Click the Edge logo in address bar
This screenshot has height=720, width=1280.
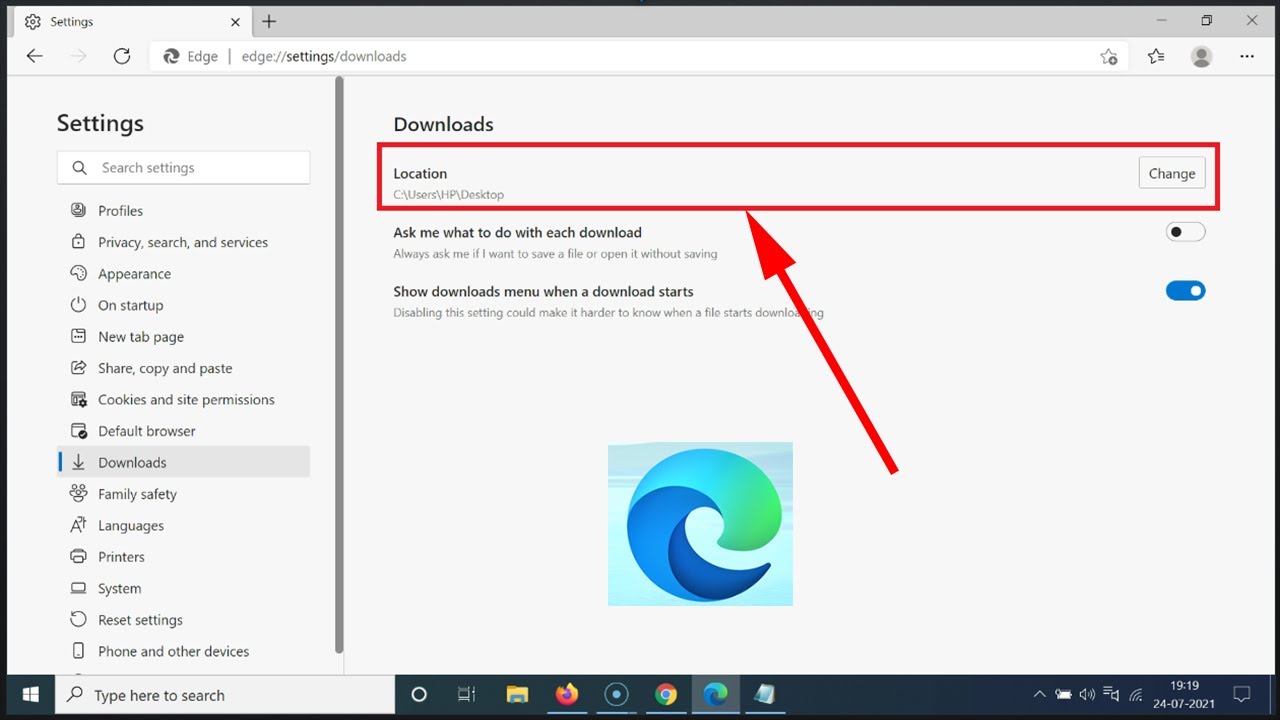[x=171, y=56]
